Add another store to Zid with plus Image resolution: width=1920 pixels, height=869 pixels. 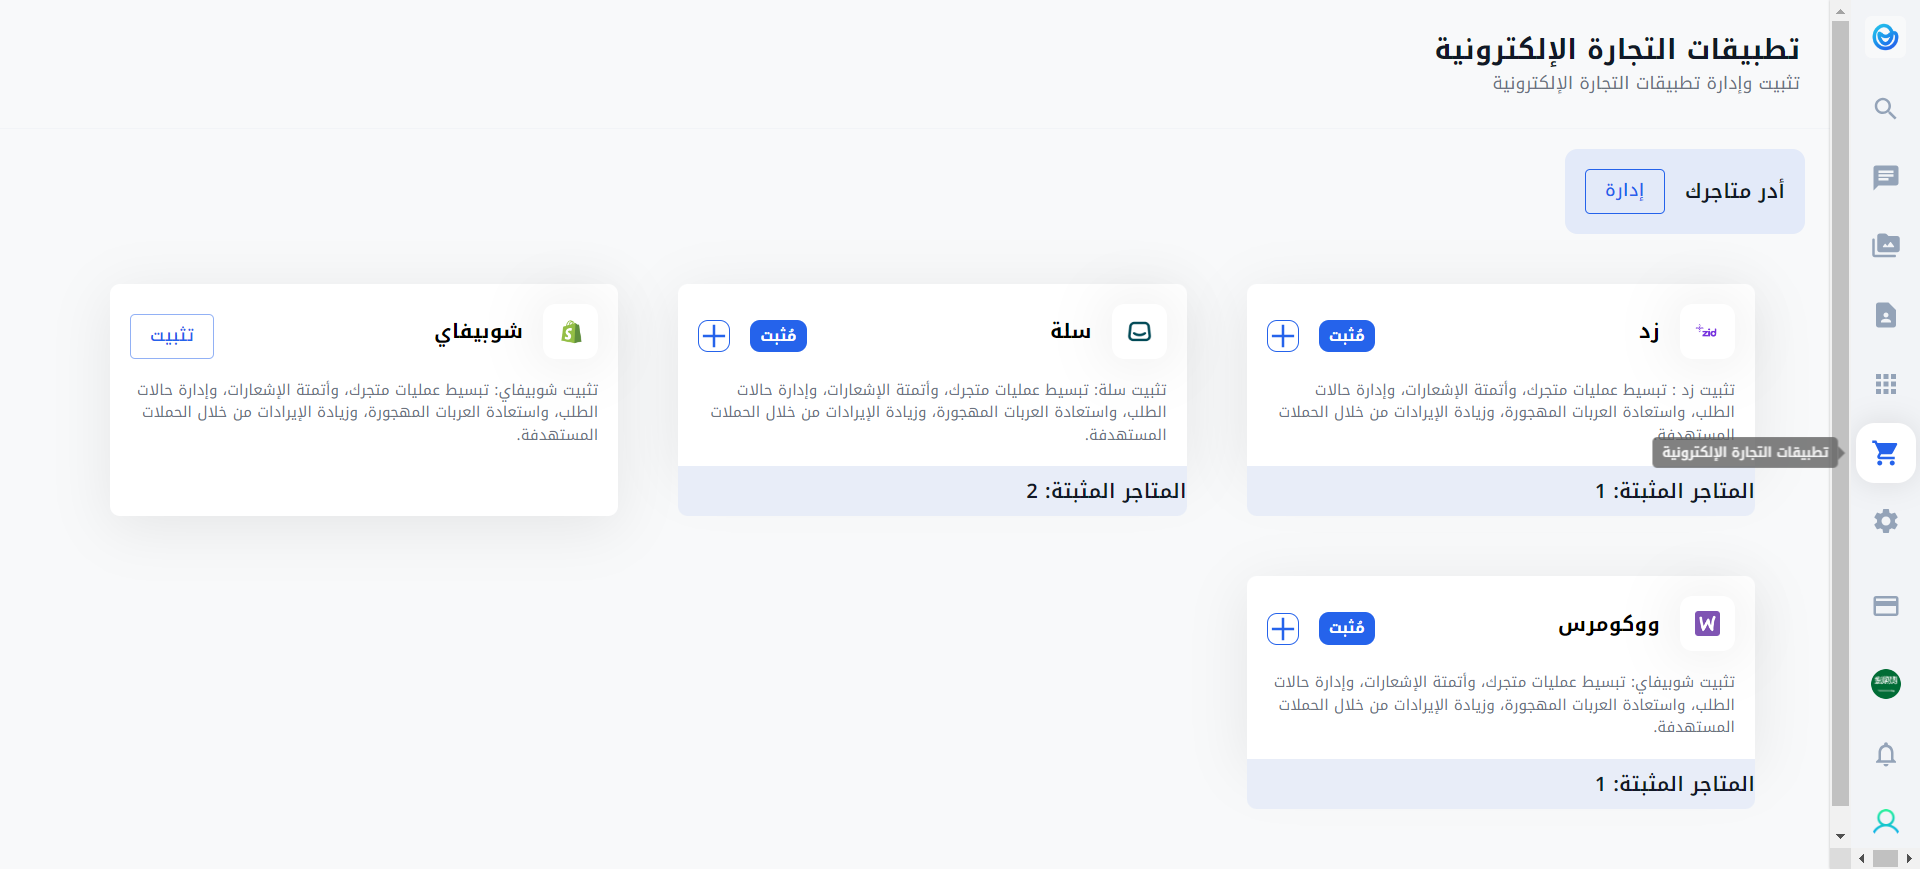tap(1282, 336)
